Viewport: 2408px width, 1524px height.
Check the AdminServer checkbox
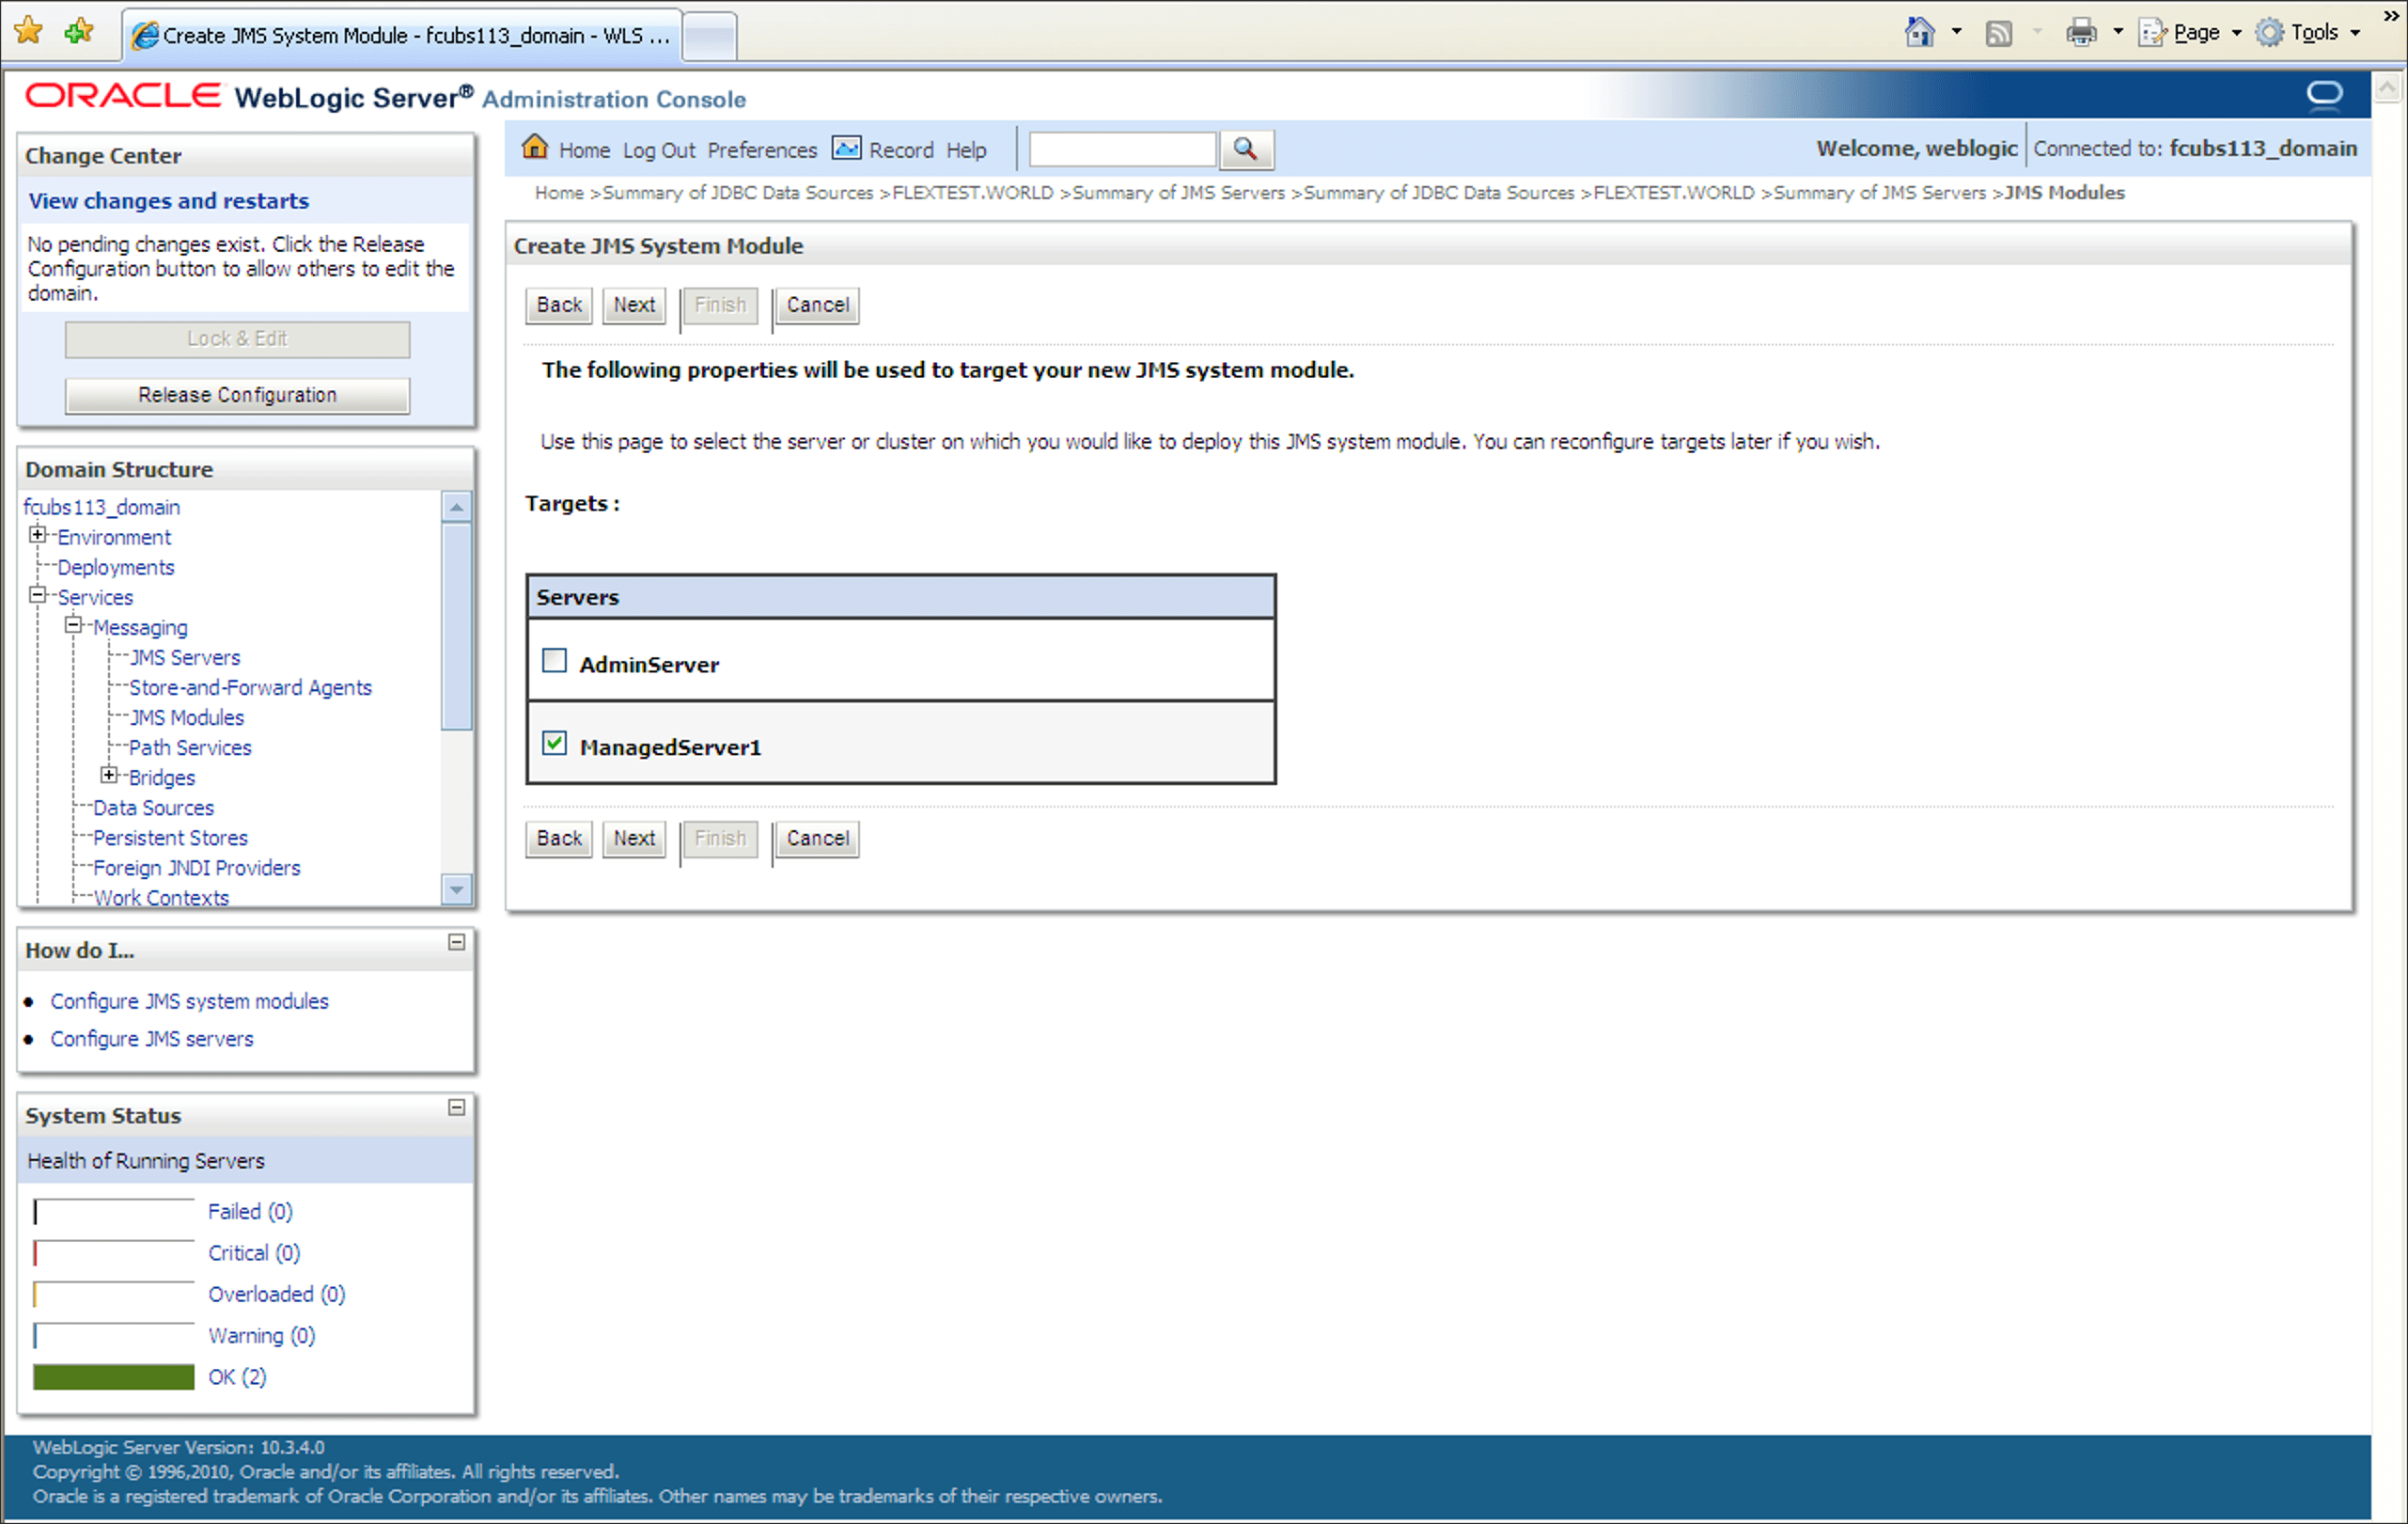click(554, 661)
